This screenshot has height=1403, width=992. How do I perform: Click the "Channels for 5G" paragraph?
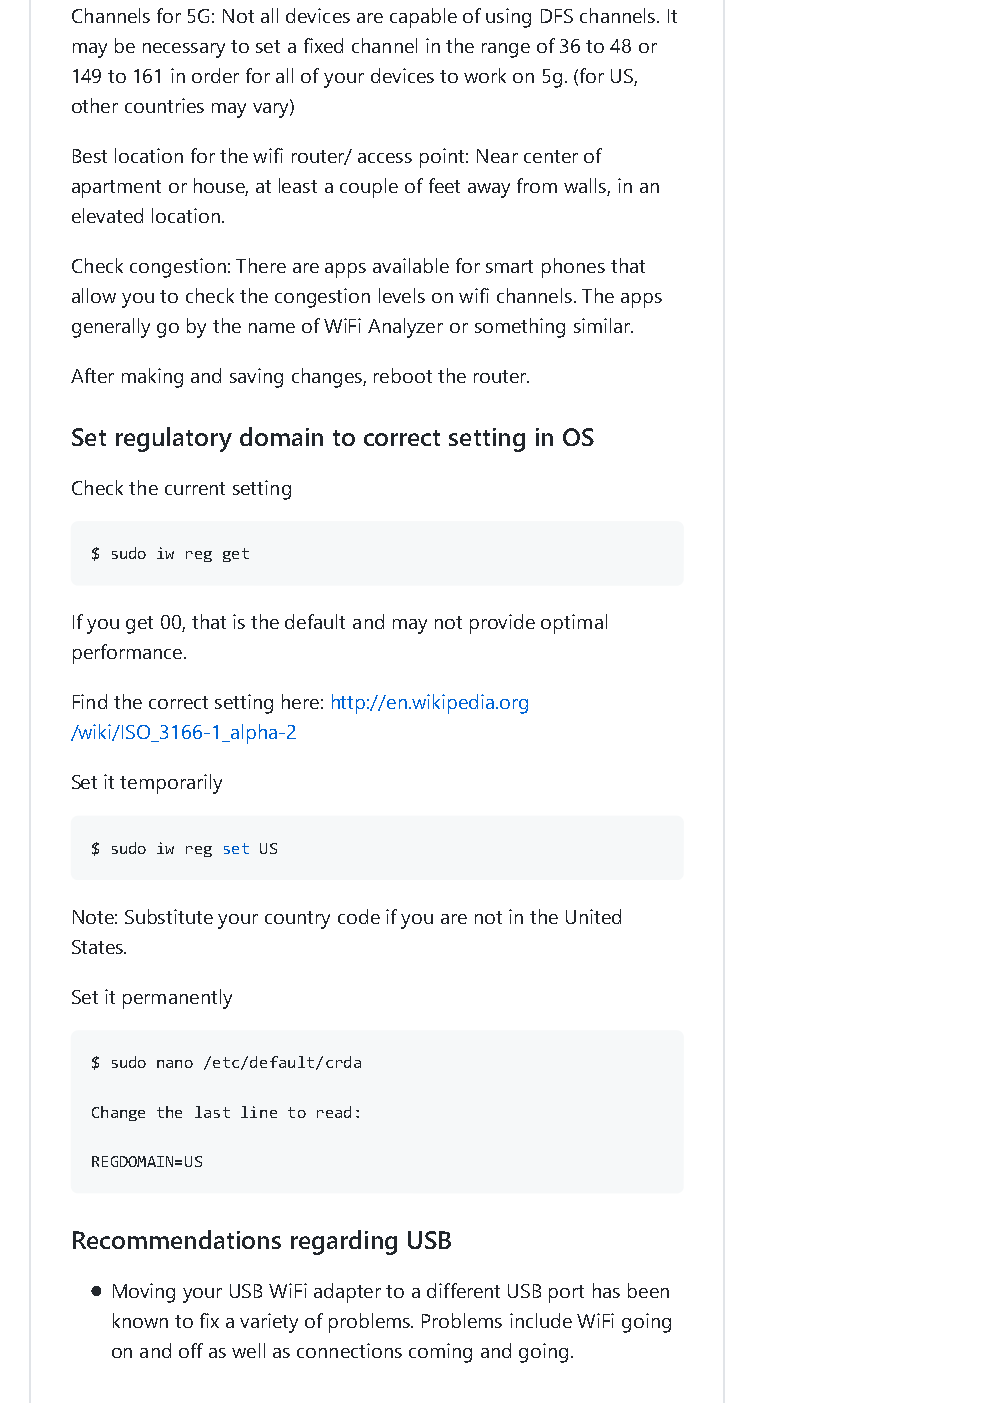[x=374, y=61]
